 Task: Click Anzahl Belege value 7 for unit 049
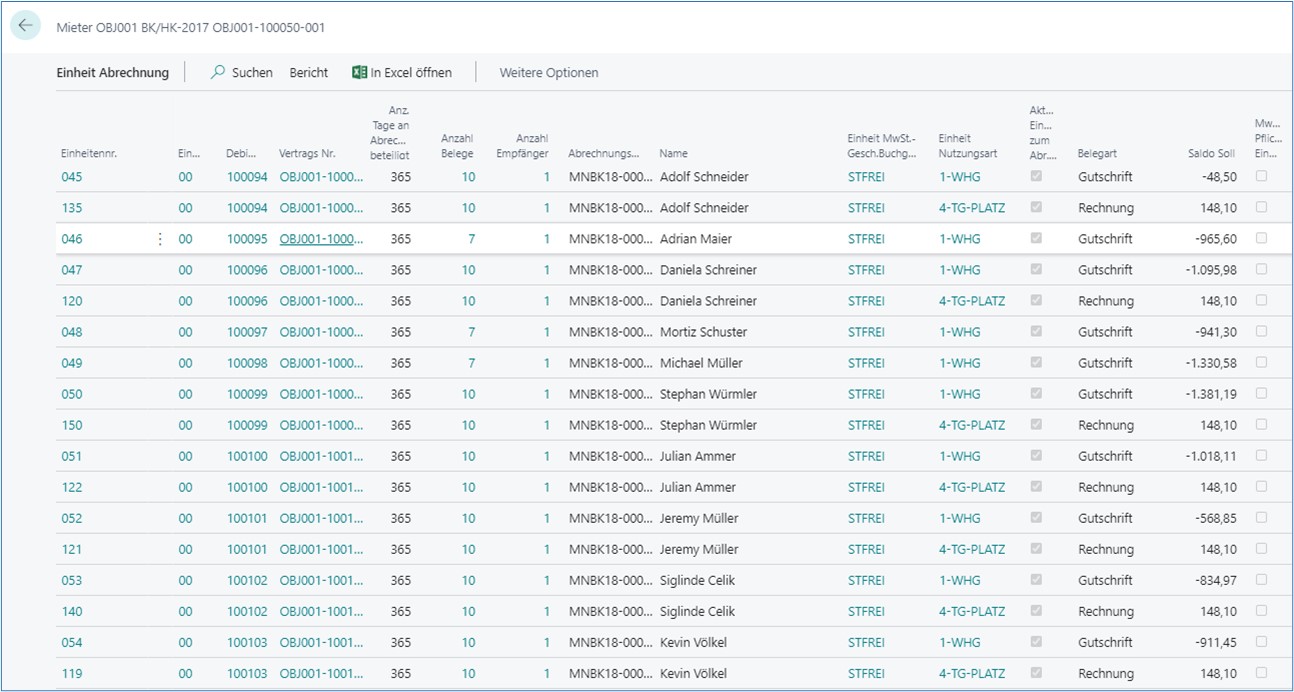[471, 363]
